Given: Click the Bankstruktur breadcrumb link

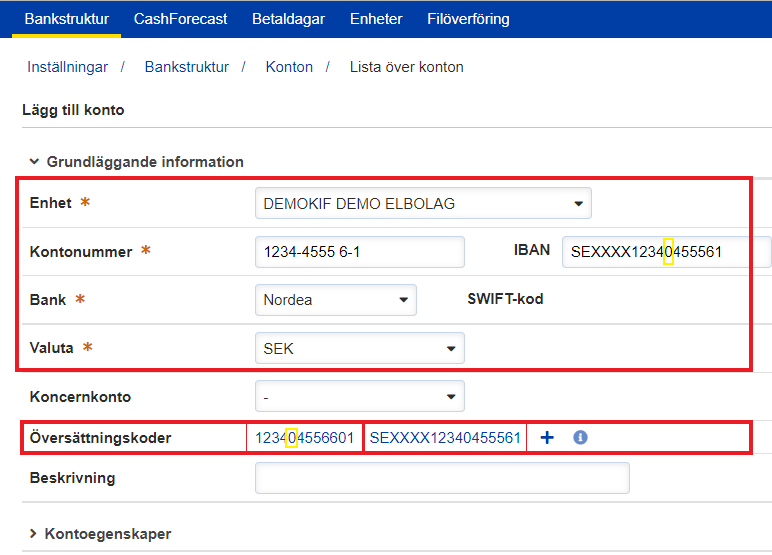Looking at the screenshot, I should click(187, 67).
